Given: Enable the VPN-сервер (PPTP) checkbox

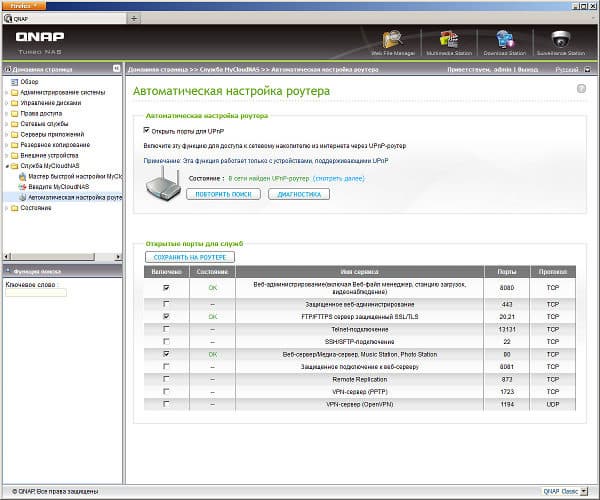Looking at the screenshot, I should 166,391.
